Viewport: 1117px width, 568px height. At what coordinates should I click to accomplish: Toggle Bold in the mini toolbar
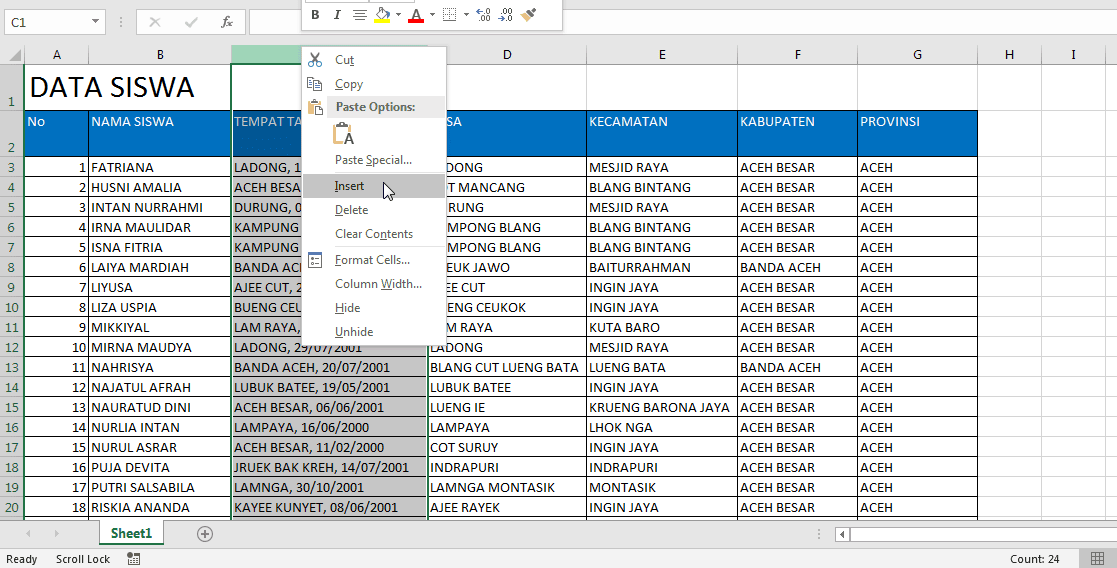[316, 15]
